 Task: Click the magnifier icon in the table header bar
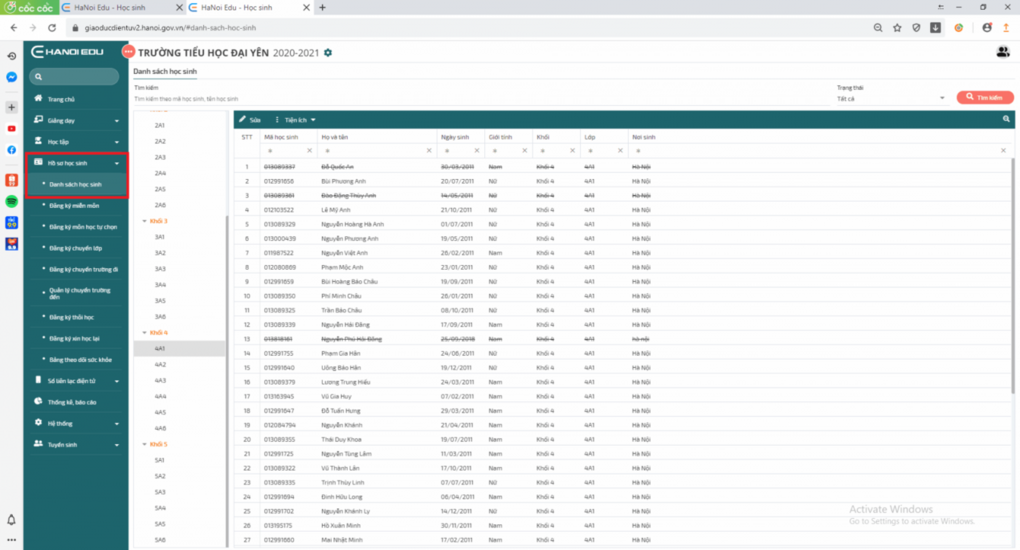[1006, 119]
